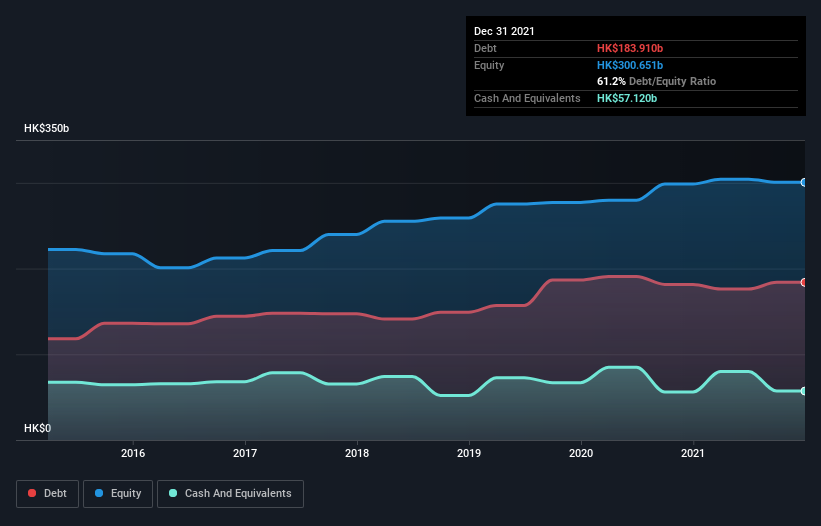Image resolution: width=821 pixels, height=526 pixels.
Task: Select the blue Equity endpoint marker
Action: pos(804,182)
